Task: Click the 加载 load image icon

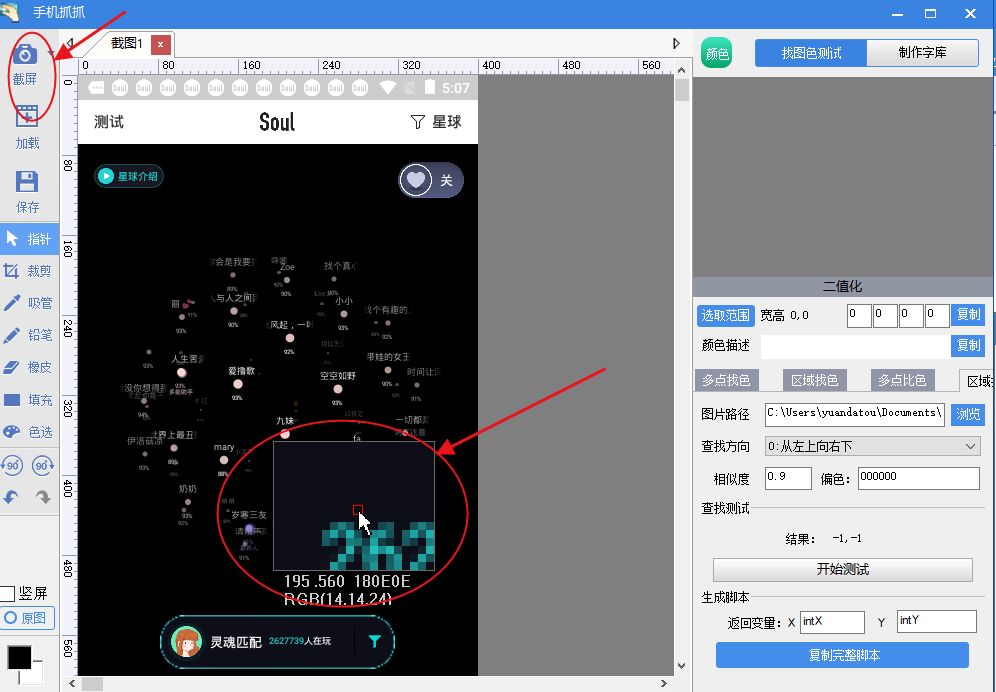Action: pos(27,119)
